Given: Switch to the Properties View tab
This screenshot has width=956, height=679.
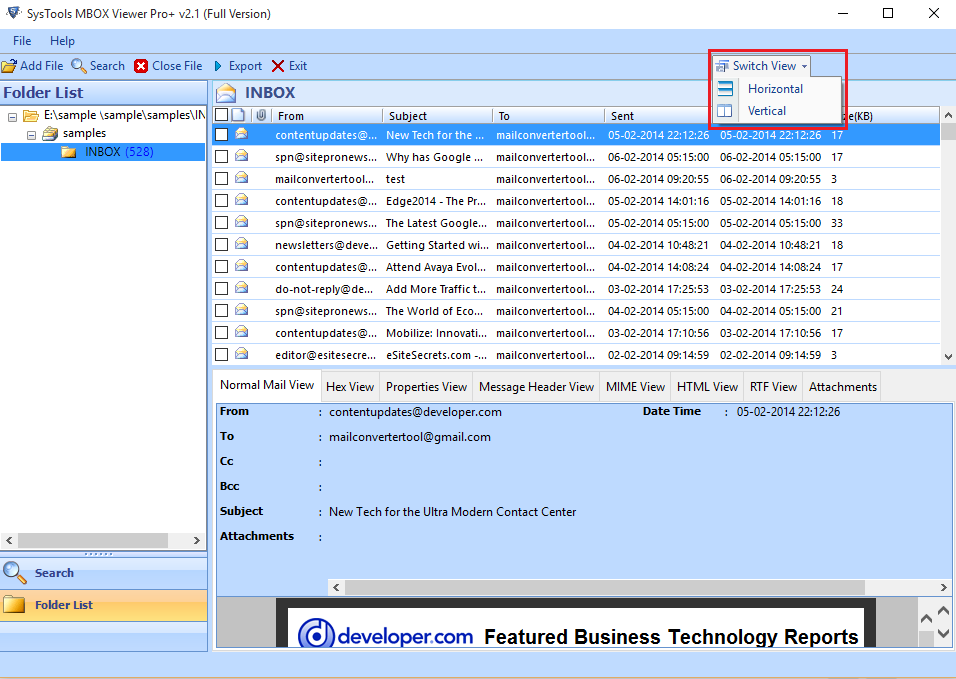Looking at the screenshot, I should pyautogui.click(x=426, y=386).
